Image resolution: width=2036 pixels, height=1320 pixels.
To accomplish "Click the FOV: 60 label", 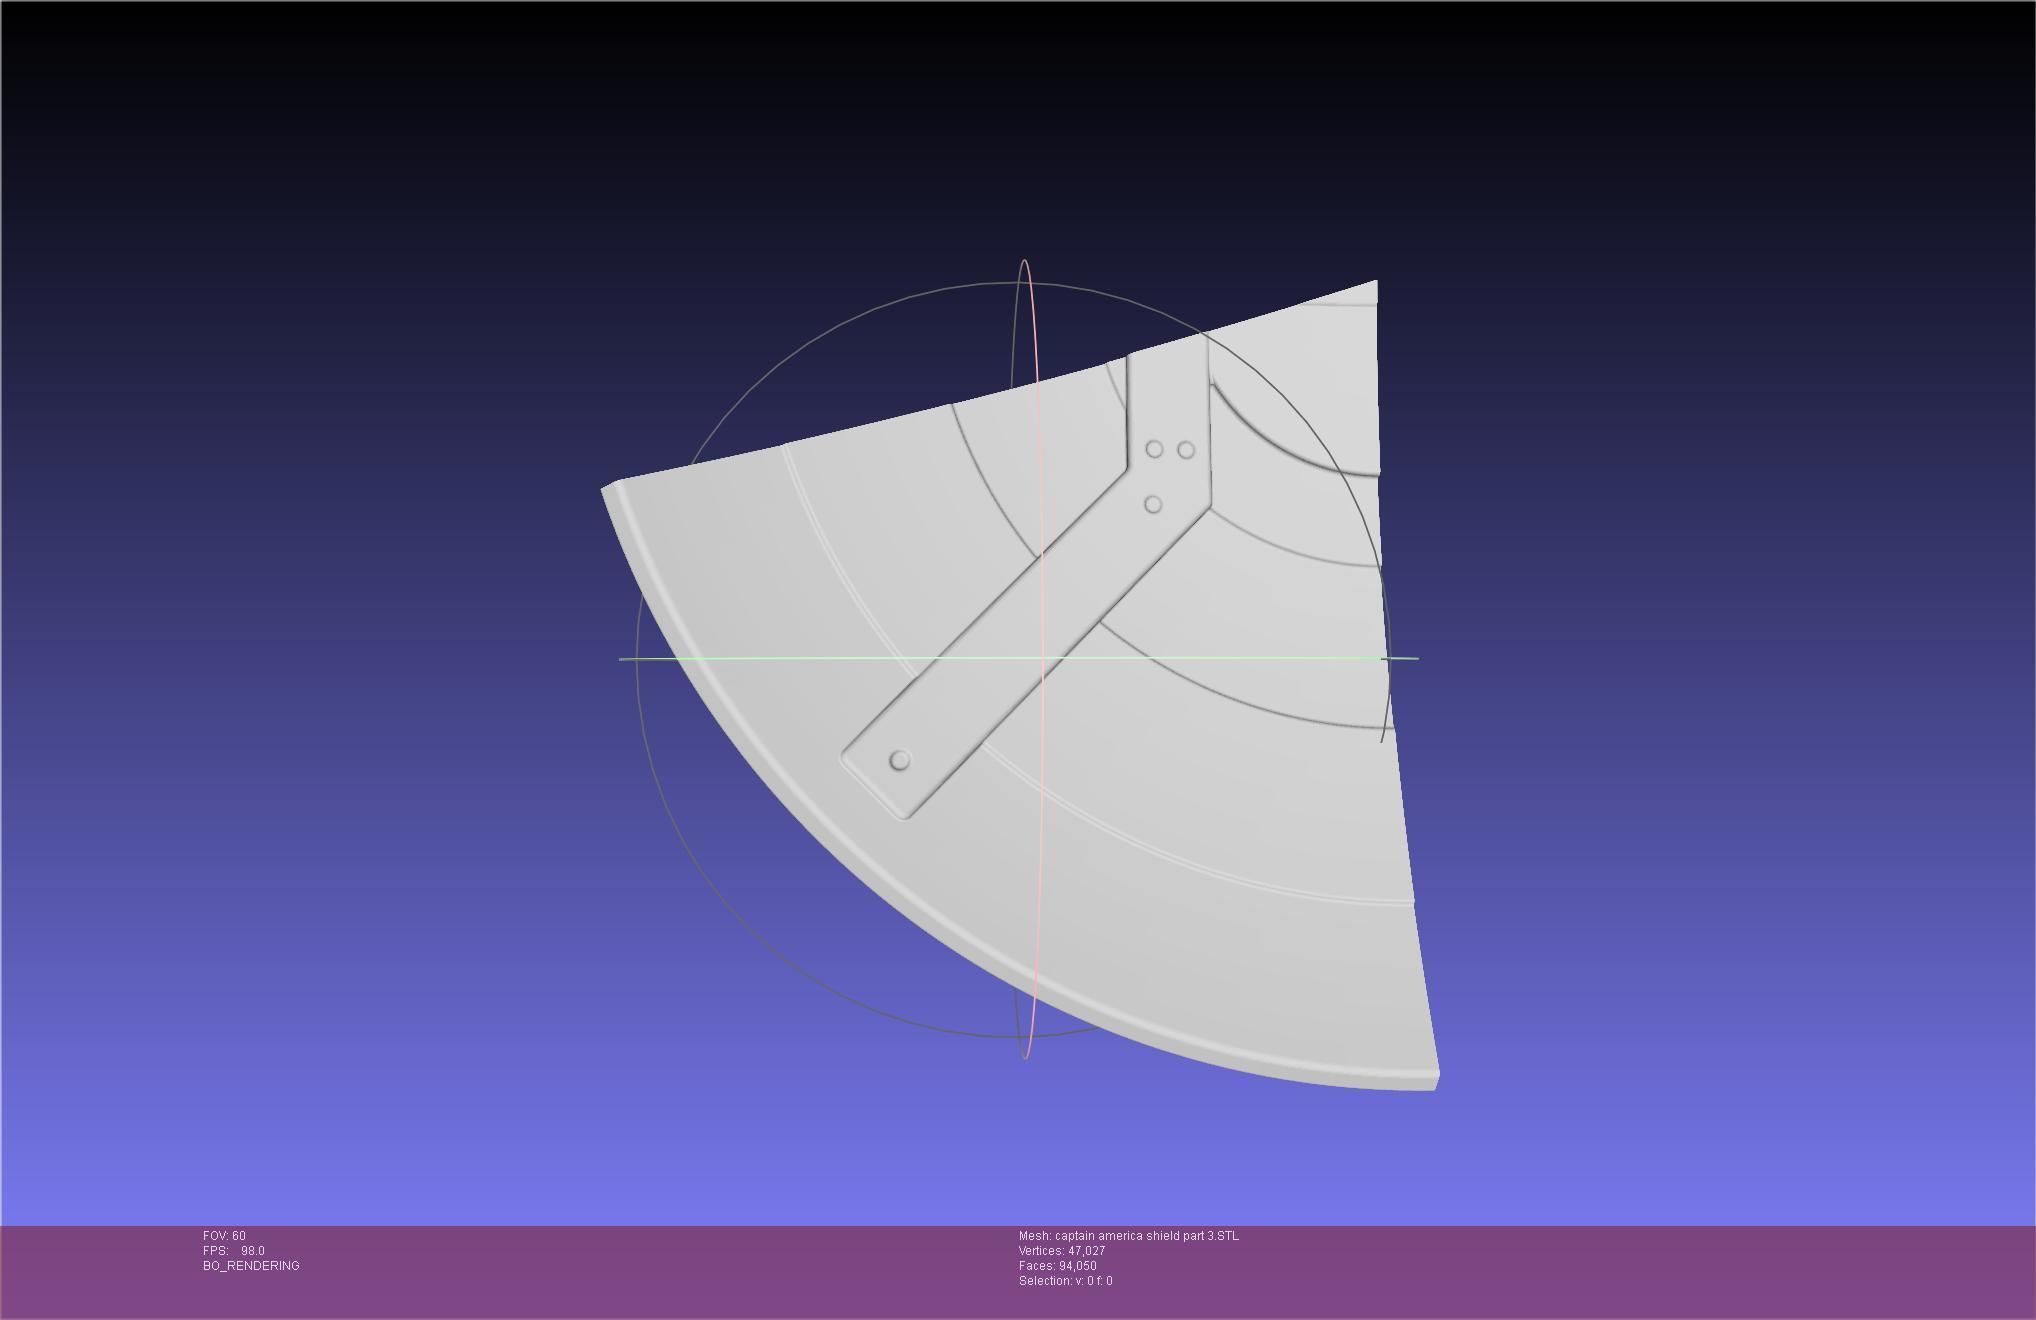I will click(x=224, y=1236).
